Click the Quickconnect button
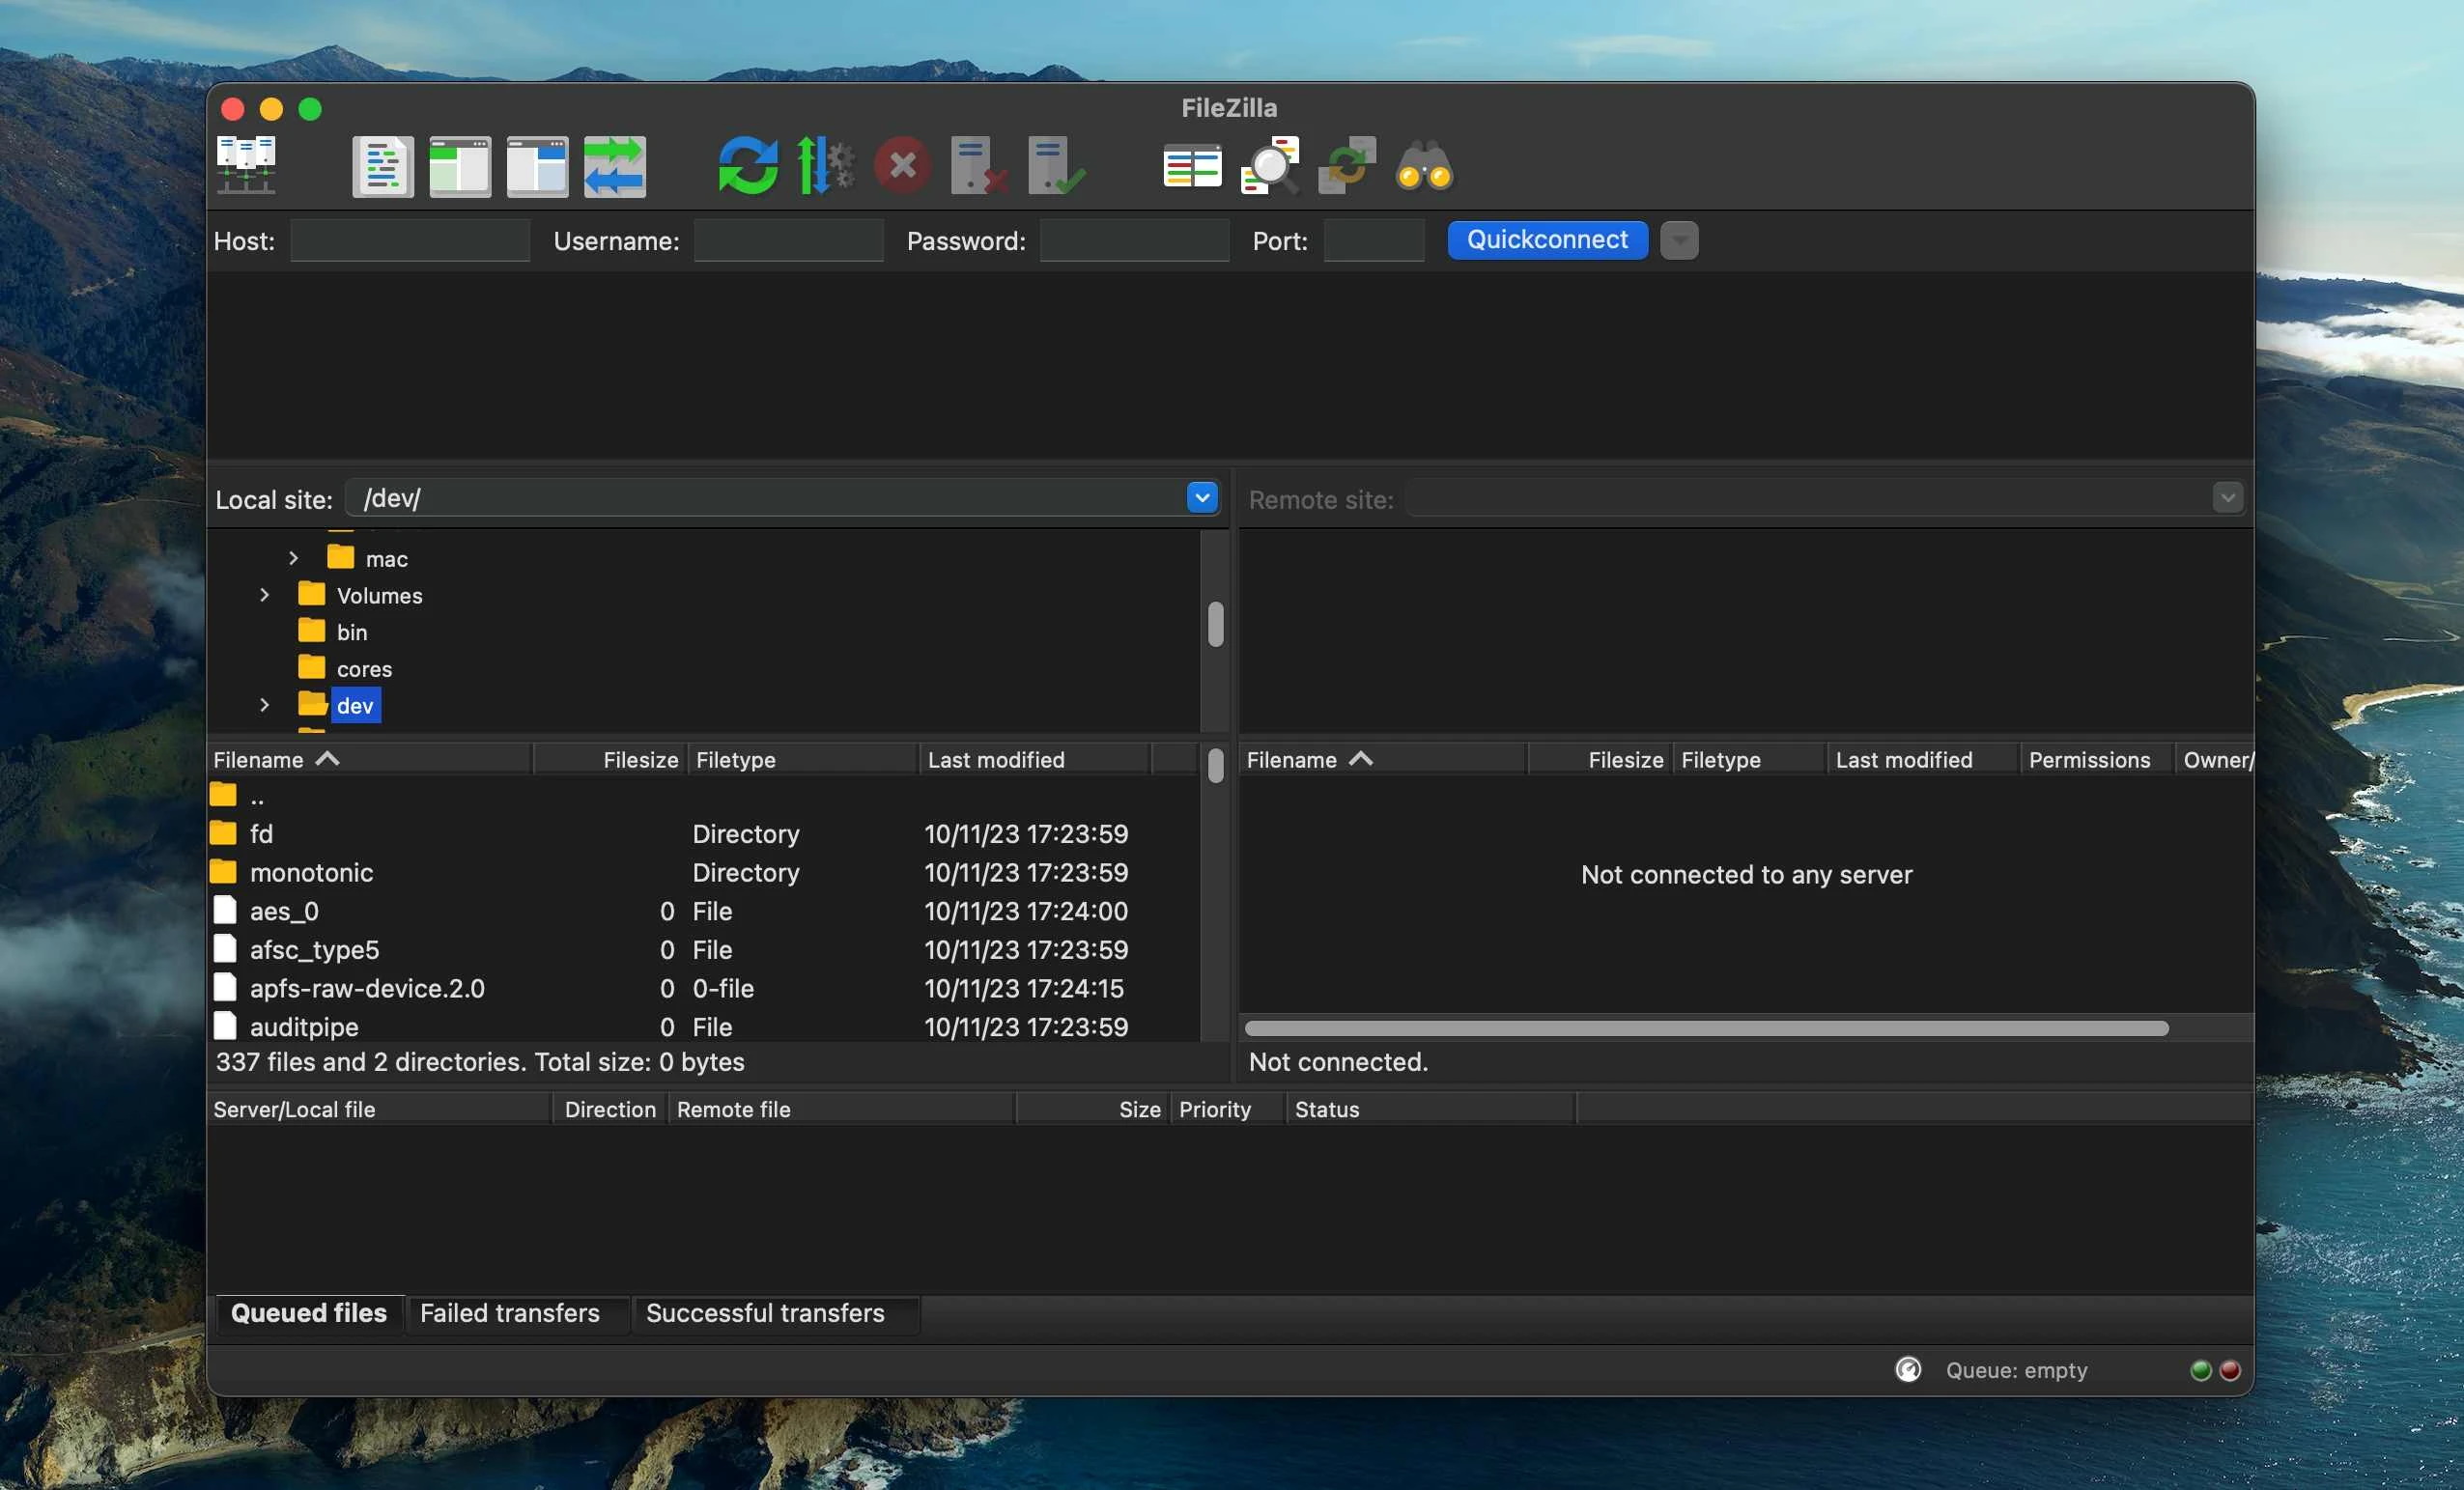 [x=1546, y=240]
